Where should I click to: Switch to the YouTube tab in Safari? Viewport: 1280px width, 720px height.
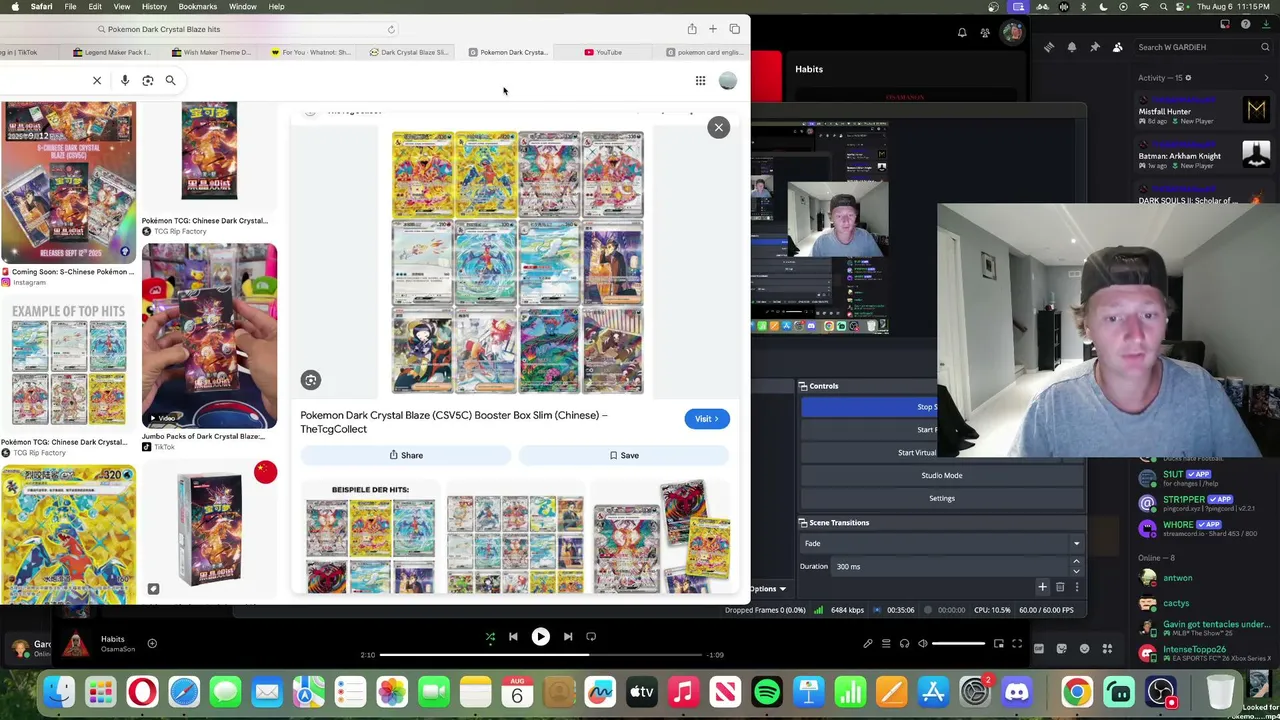pyautogui.click(x=603, y=52)
